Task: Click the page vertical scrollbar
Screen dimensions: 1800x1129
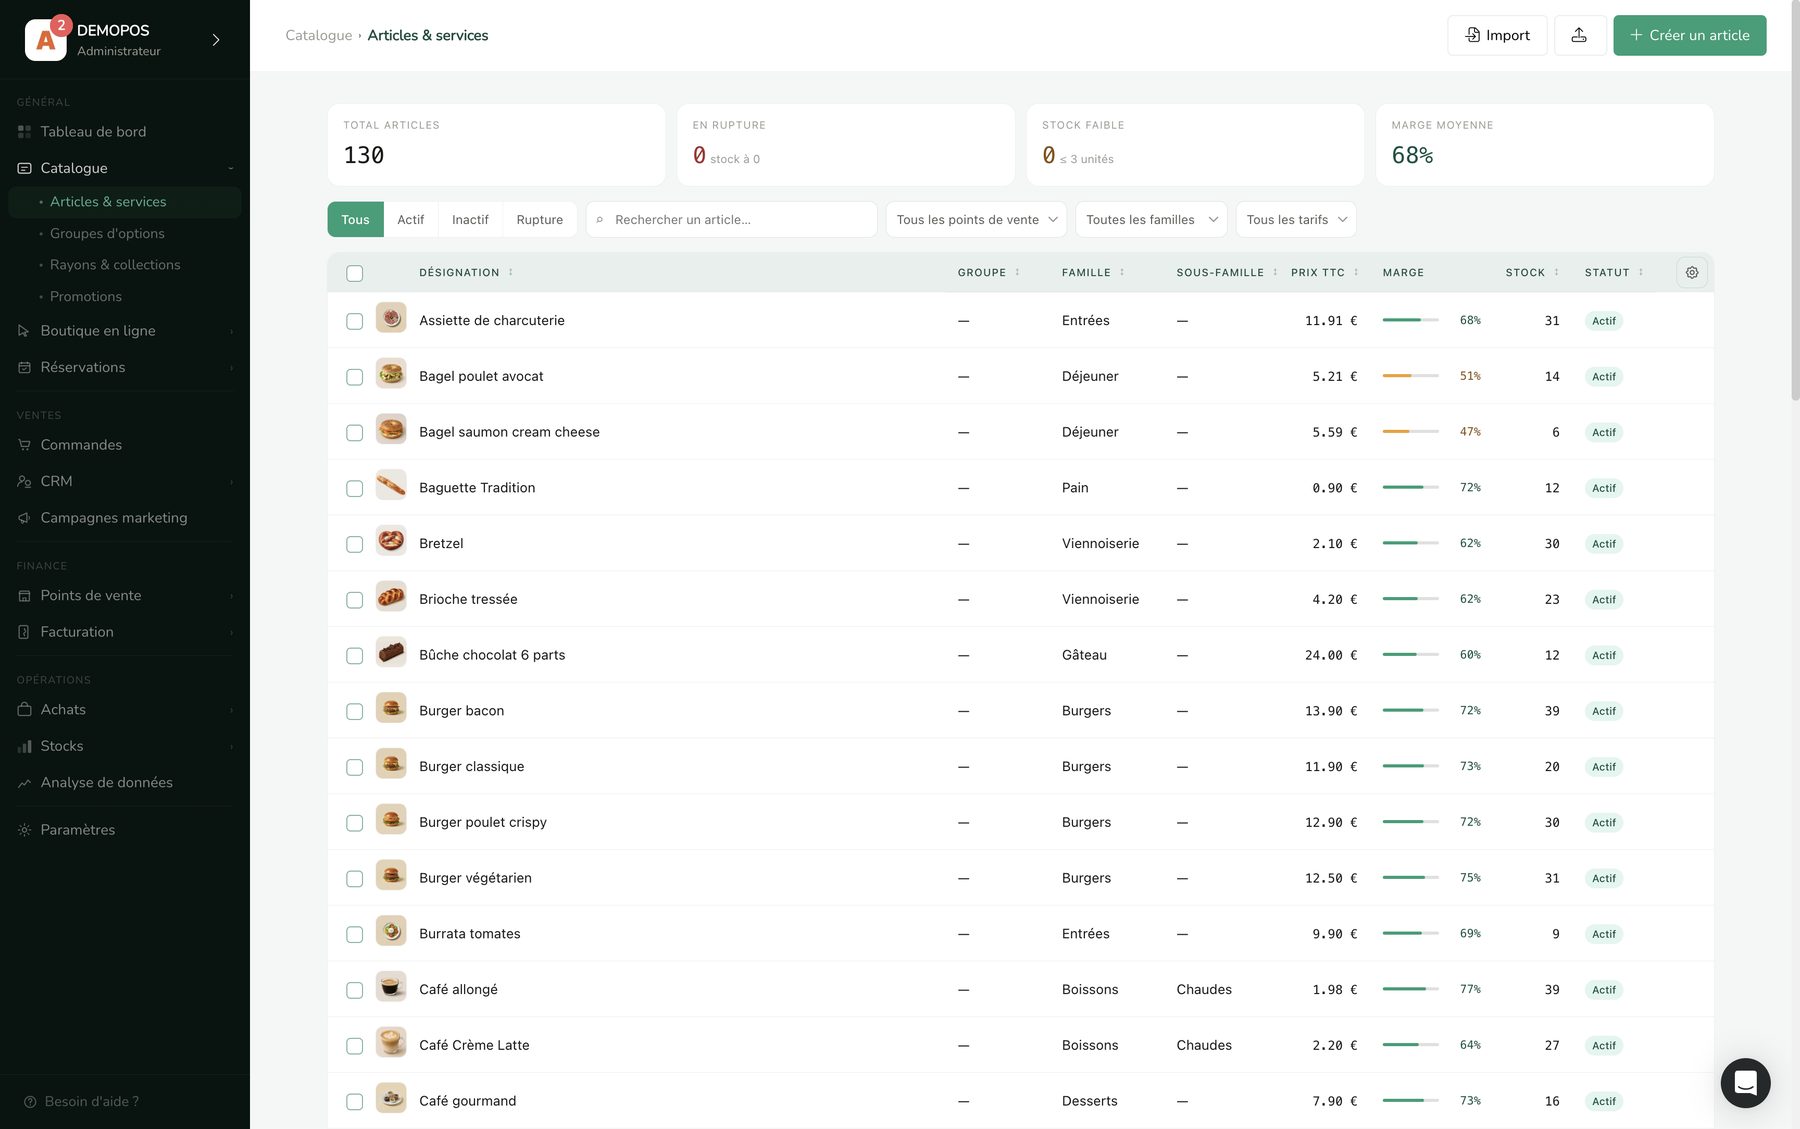Action: click(1795, 200)
